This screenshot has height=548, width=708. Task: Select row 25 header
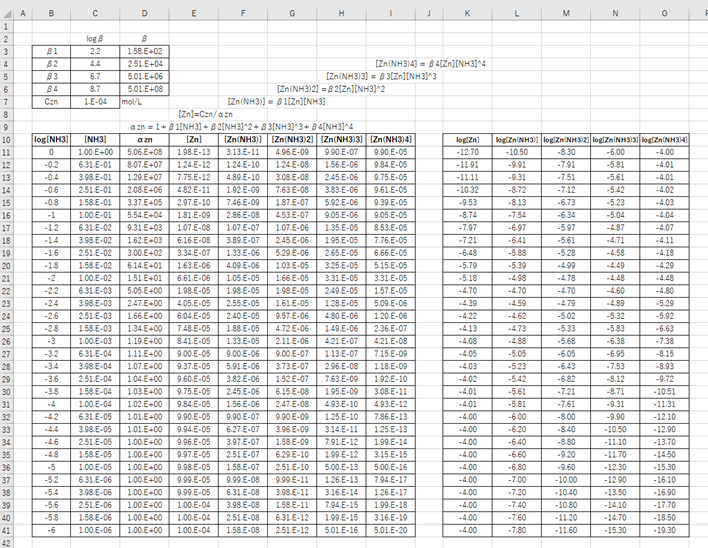6,329
